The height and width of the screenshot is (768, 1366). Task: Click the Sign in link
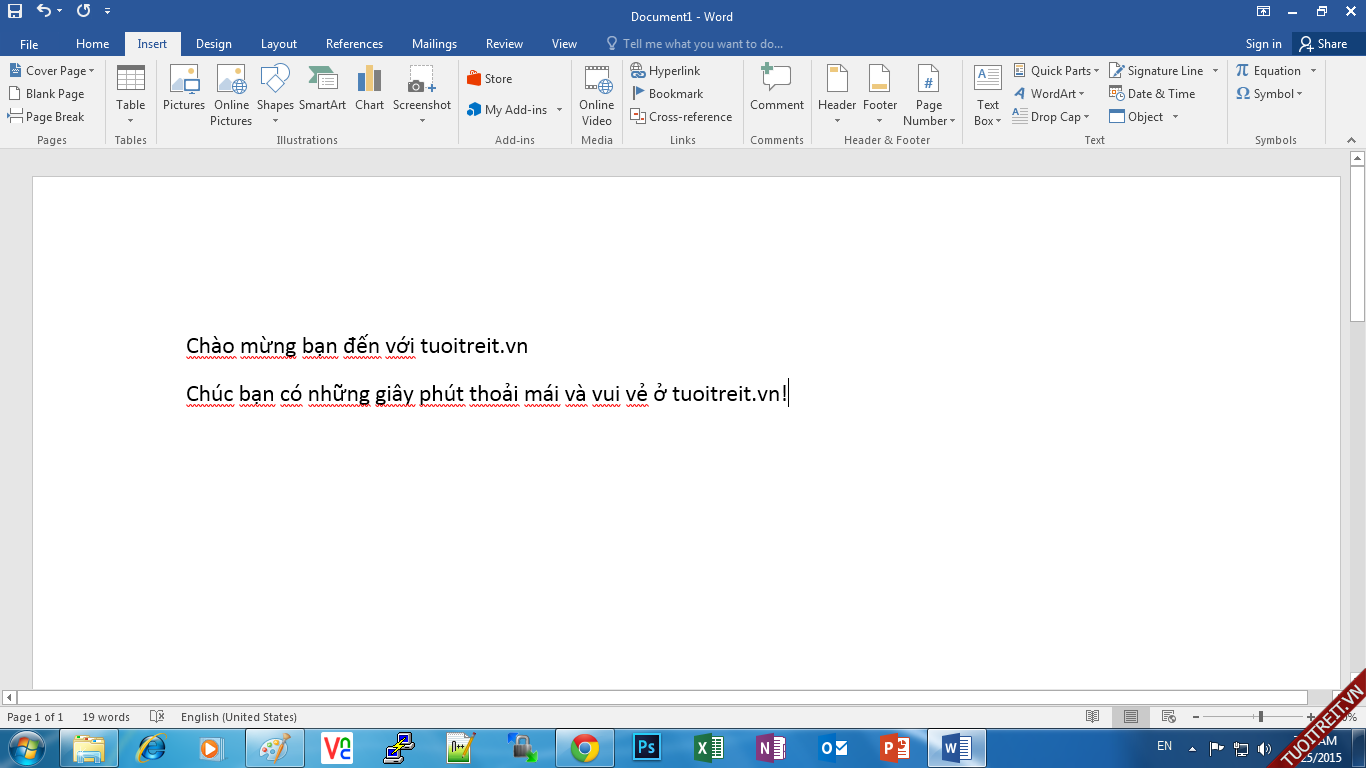click(1263, 44)
